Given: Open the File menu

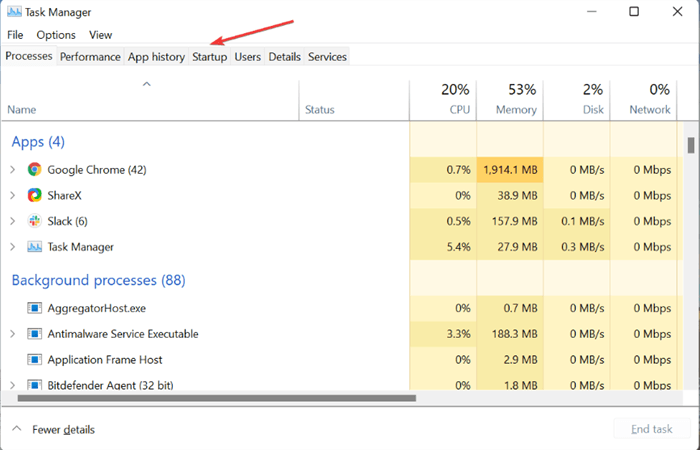Looking at the screenshot, I should (15, 35).
